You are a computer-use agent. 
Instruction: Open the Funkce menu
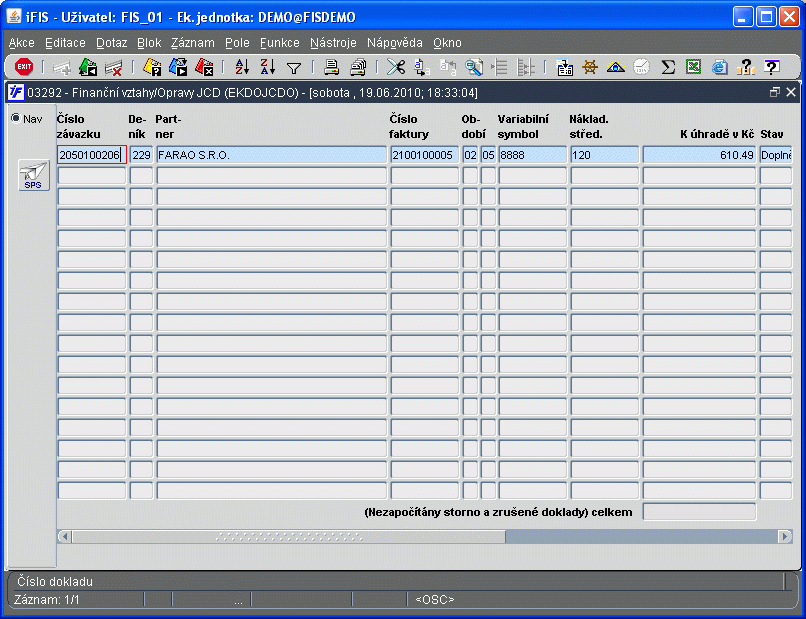(x=280, y=43)
